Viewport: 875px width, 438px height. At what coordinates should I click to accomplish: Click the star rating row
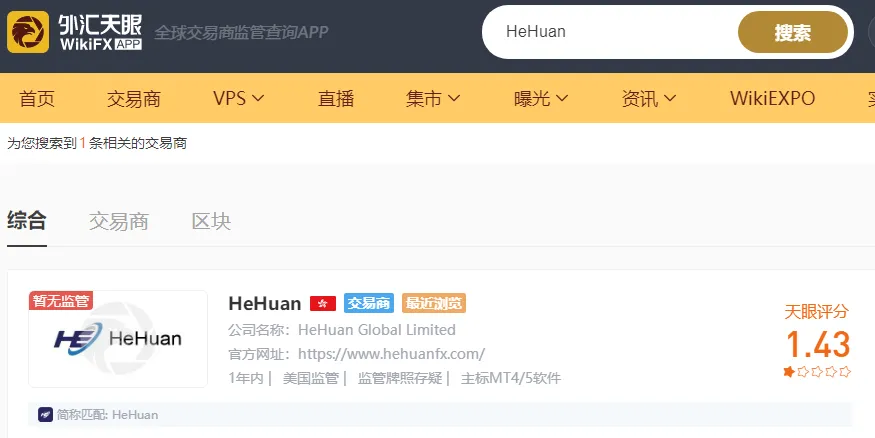pyautogui.click(x=817, y=372)
